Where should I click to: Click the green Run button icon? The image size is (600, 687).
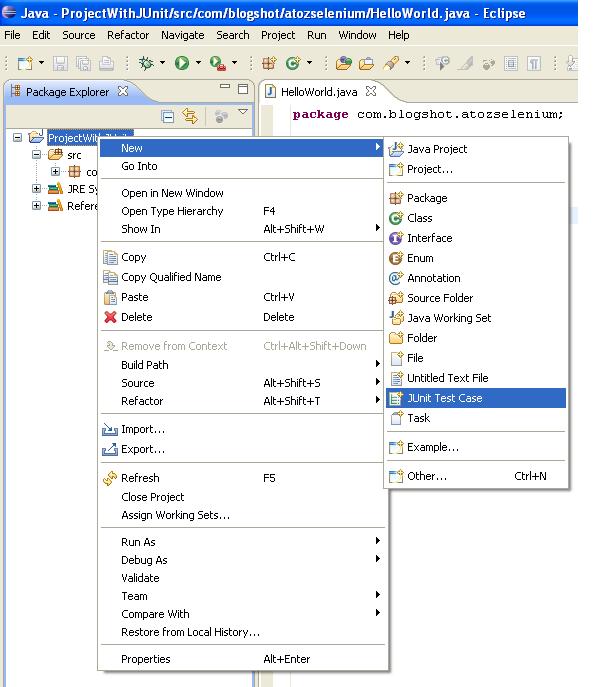[x=182, y=64]
